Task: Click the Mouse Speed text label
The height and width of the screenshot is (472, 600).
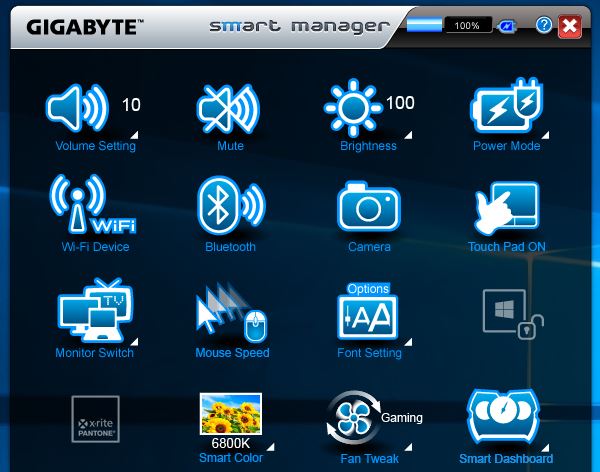Action: (x=232, y=353)
